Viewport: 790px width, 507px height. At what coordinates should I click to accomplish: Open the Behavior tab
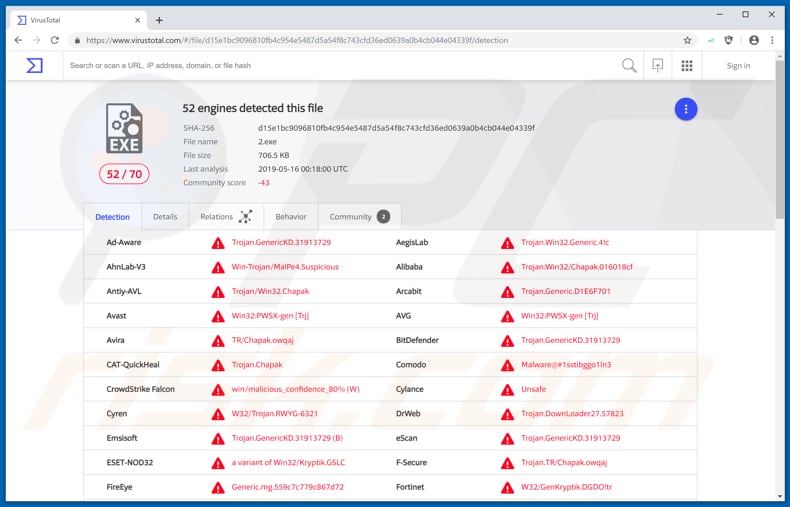pos(291,217)
